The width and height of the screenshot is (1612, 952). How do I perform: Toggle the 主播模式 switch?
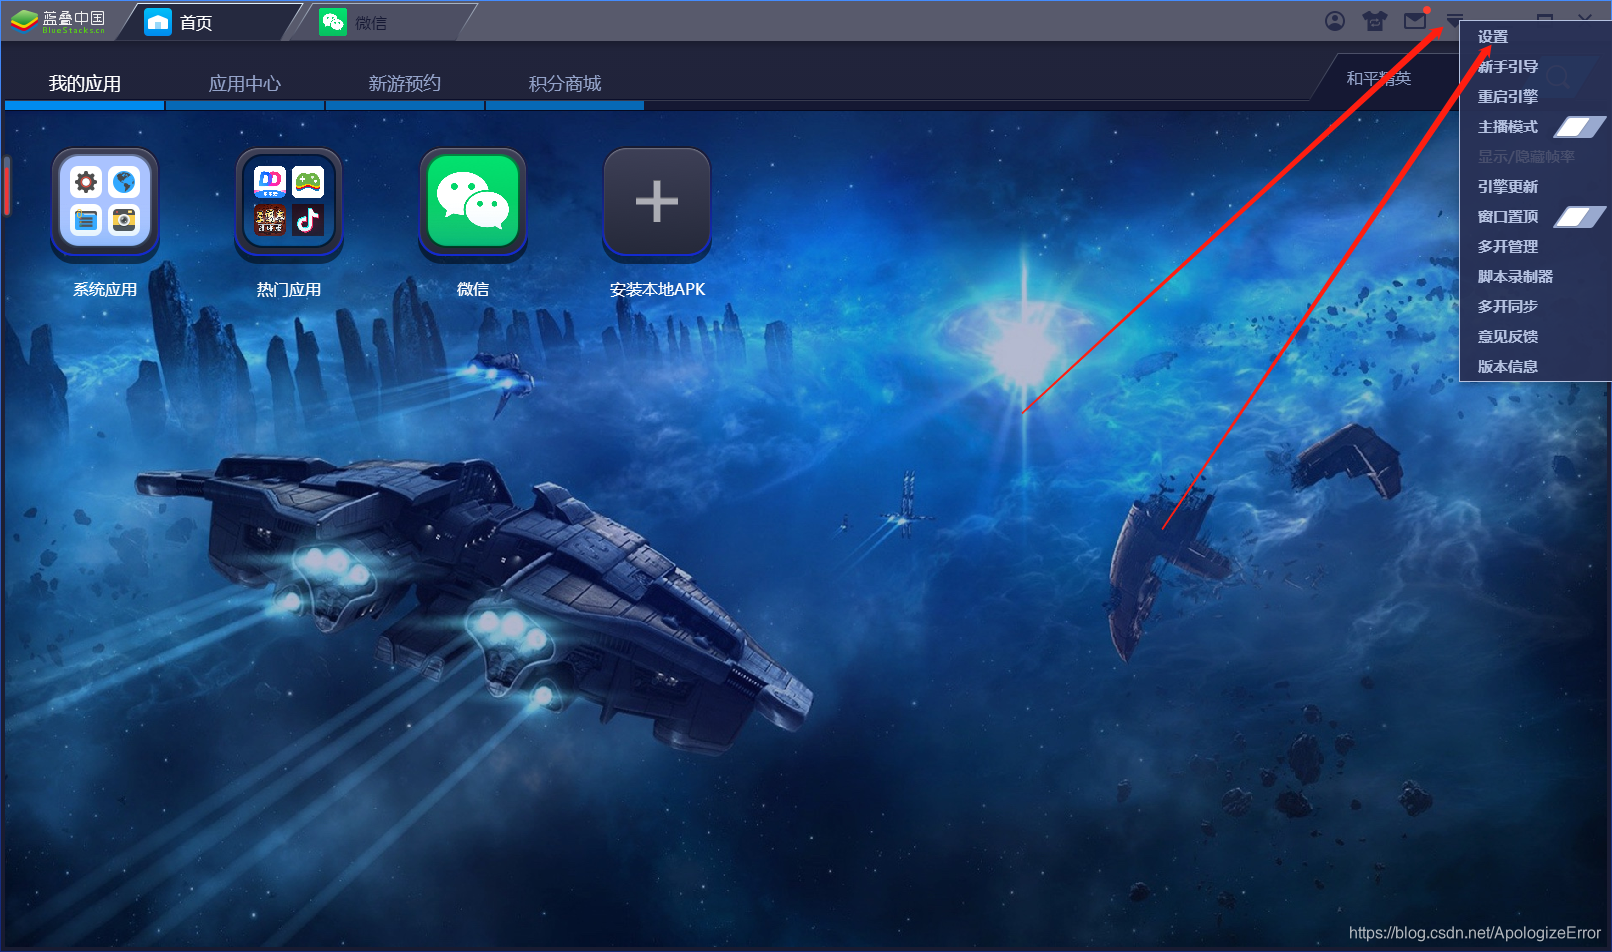pyautogui.click(x=1579, y=127)
